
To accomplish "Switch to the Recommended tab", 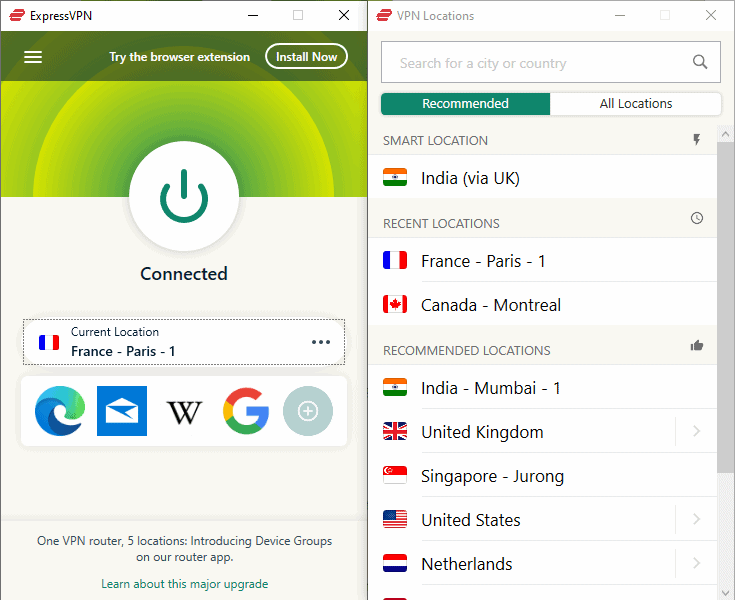I will (x=465, y=104).
